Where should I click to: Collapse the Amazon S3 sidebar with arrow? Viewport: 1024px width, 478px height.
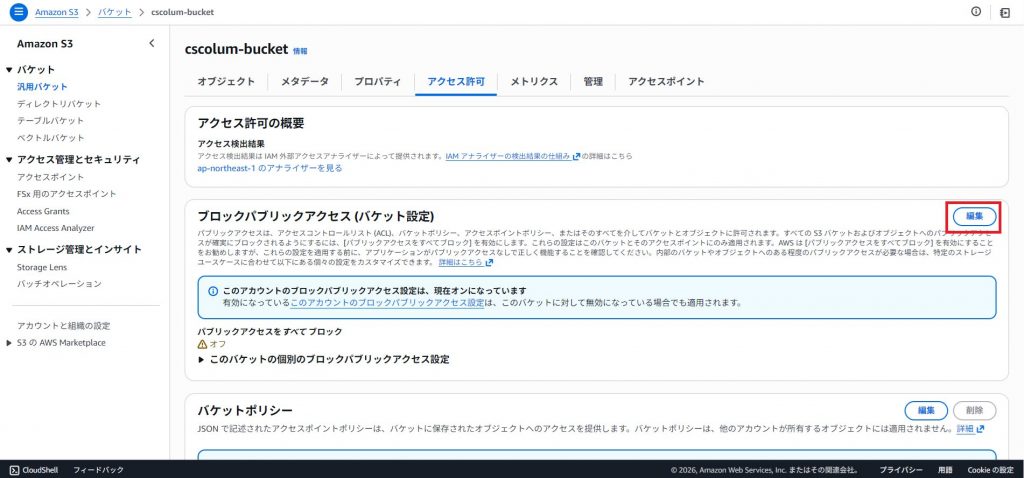[152, 43]
